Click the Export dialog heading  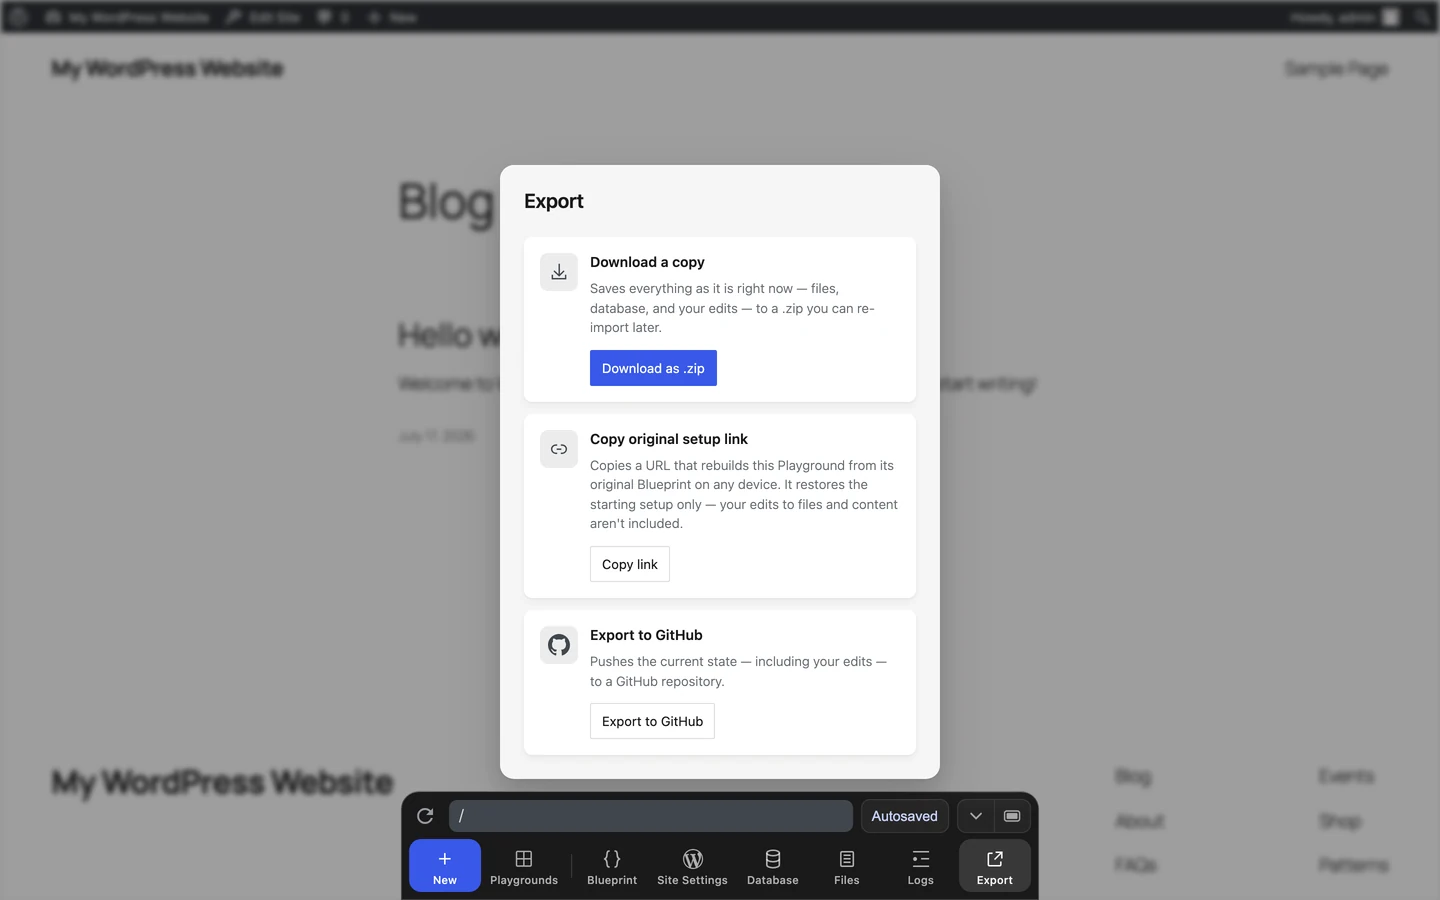[554, 201]
